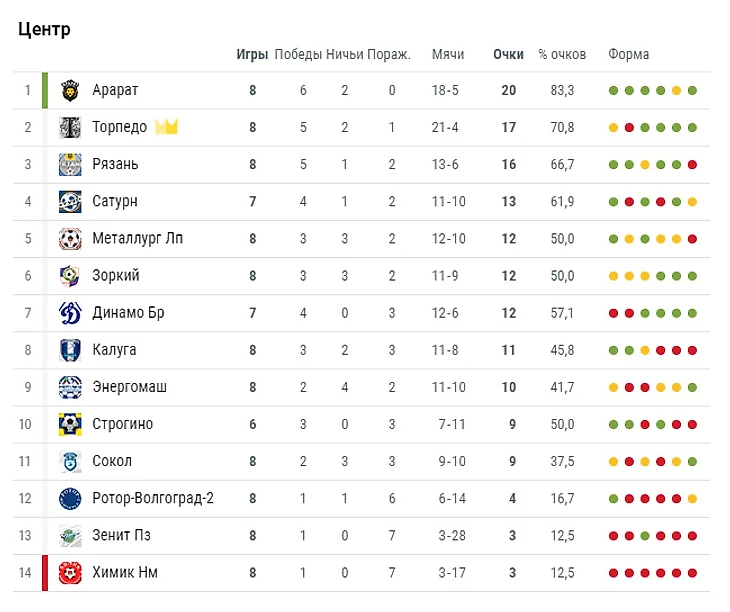This screenshot has height=612, width=730.
Task: Open the Калуга team link
Action: [x=114, y=350]
